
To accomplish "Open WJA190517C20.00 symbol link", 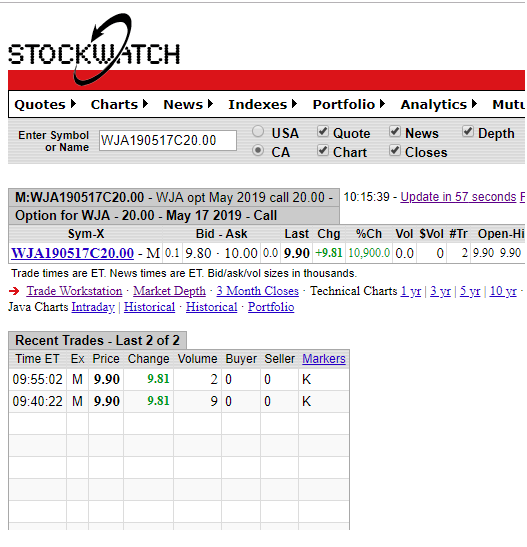I will [73, 253].
